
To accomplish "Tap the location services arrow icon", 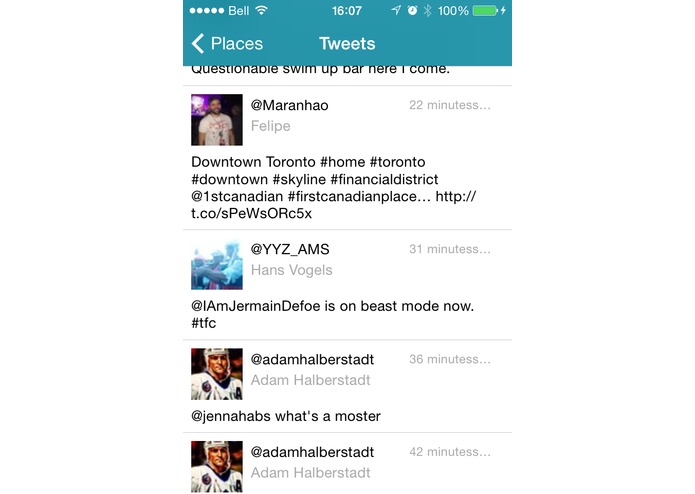I will click(396, 10).
